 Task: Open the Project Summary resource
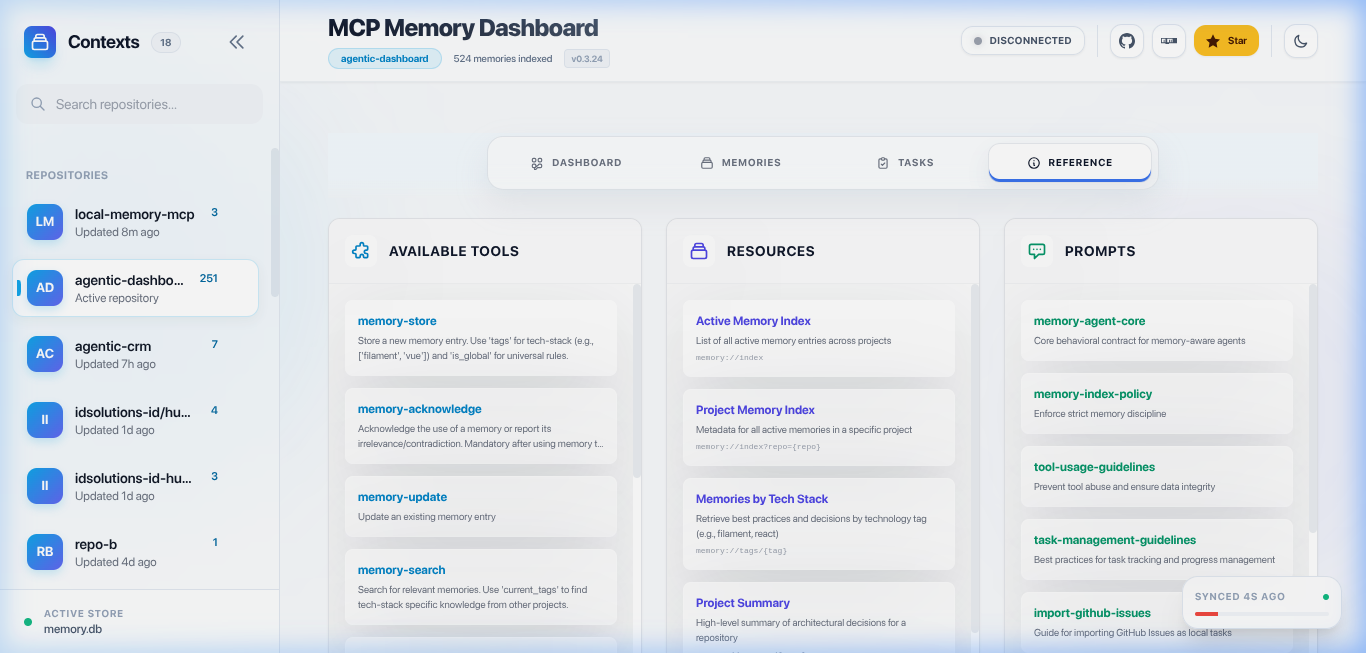point(819,617)
